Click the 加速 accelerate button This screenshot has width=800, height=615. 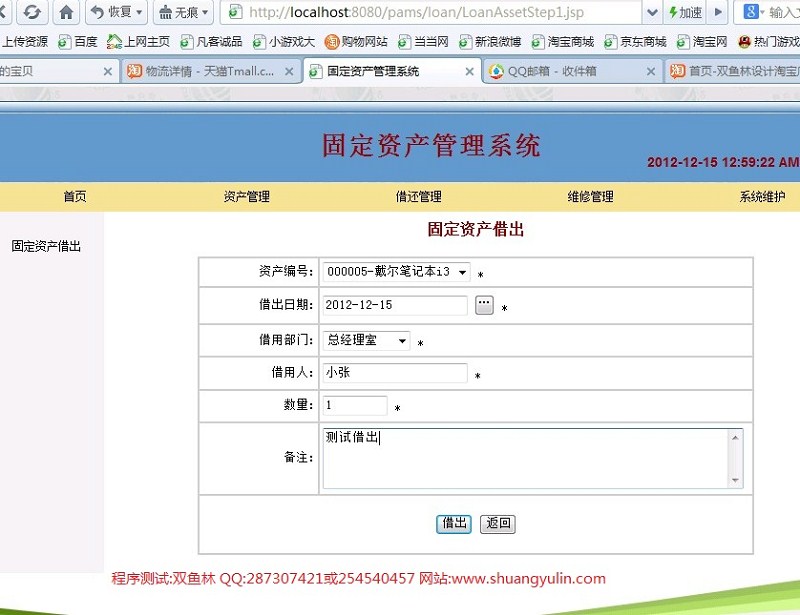pyautogui.click(x=685, y=12)
